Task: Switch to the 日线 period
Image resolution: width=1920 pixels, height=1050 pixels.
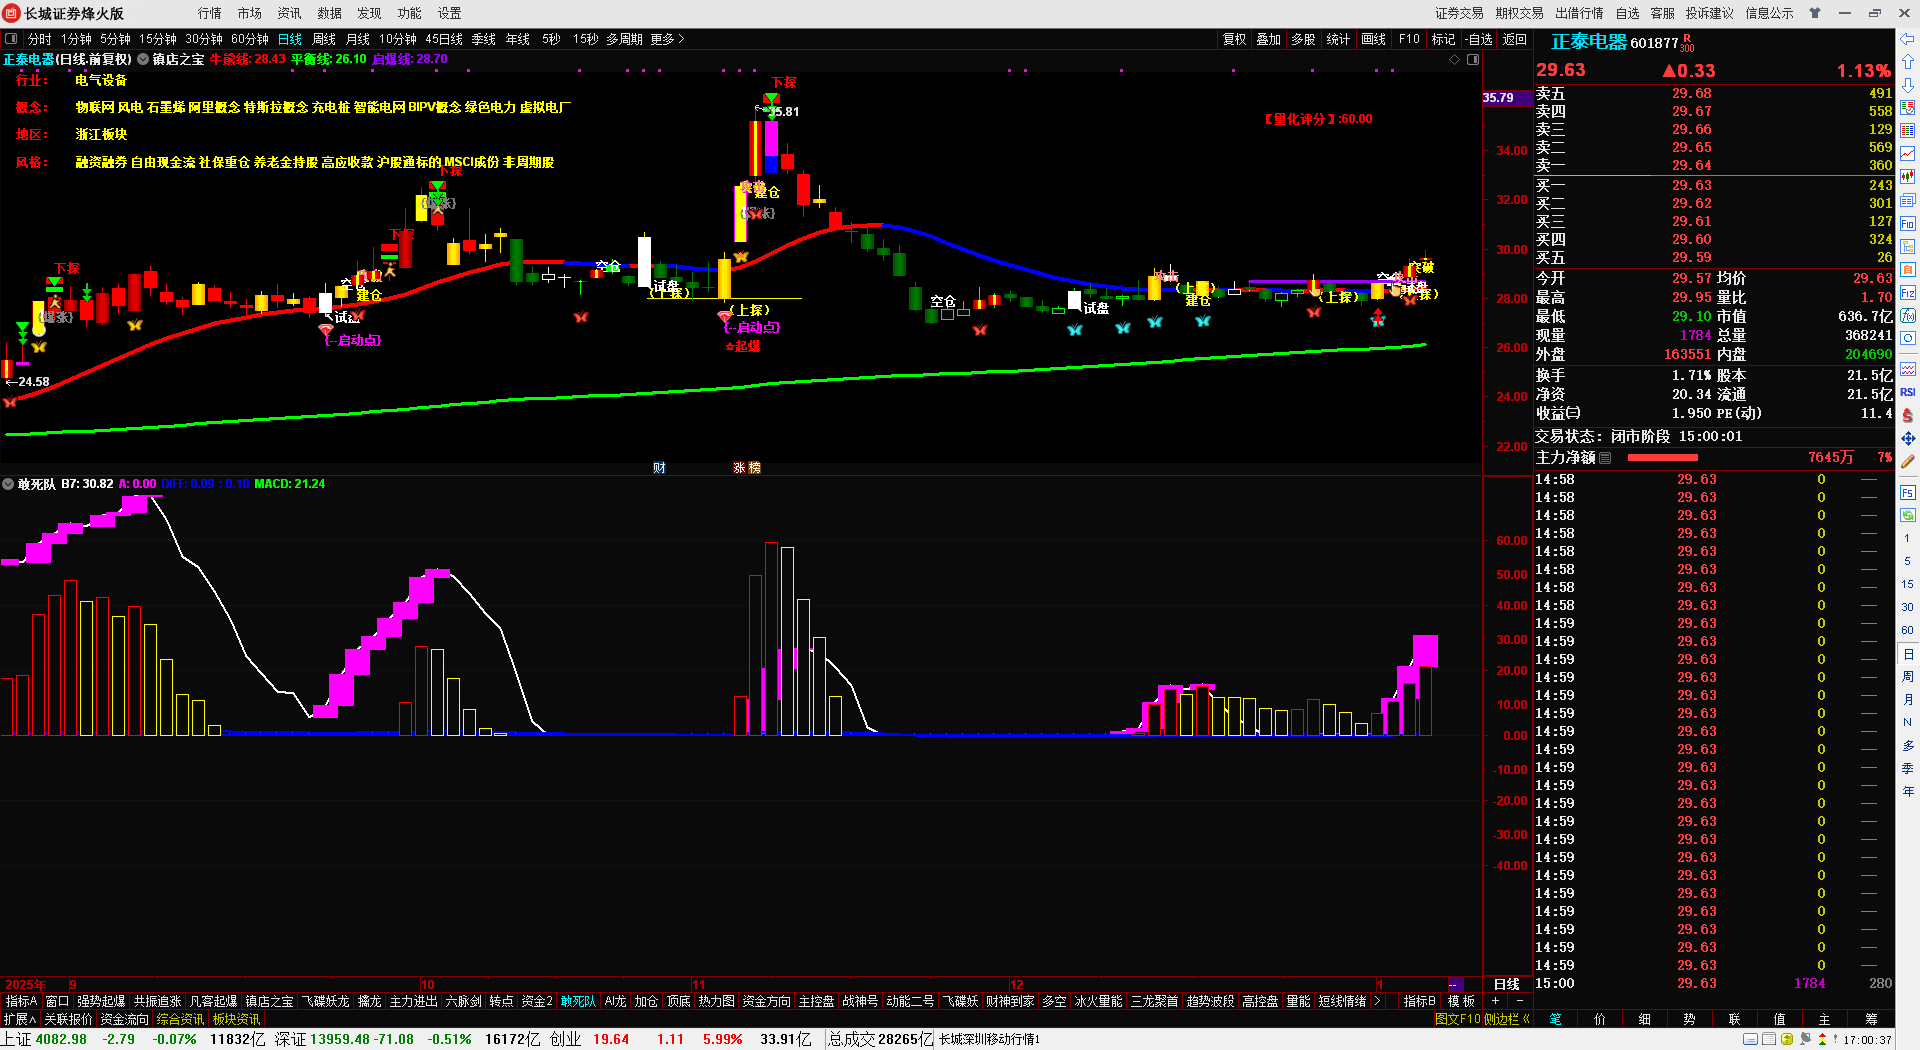Action: pos(290,39)
